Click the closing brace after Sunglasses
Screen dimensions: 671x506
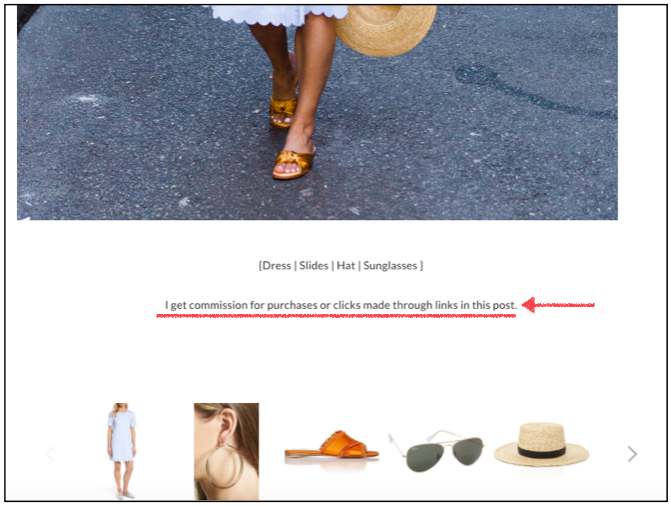coord(422,266)
